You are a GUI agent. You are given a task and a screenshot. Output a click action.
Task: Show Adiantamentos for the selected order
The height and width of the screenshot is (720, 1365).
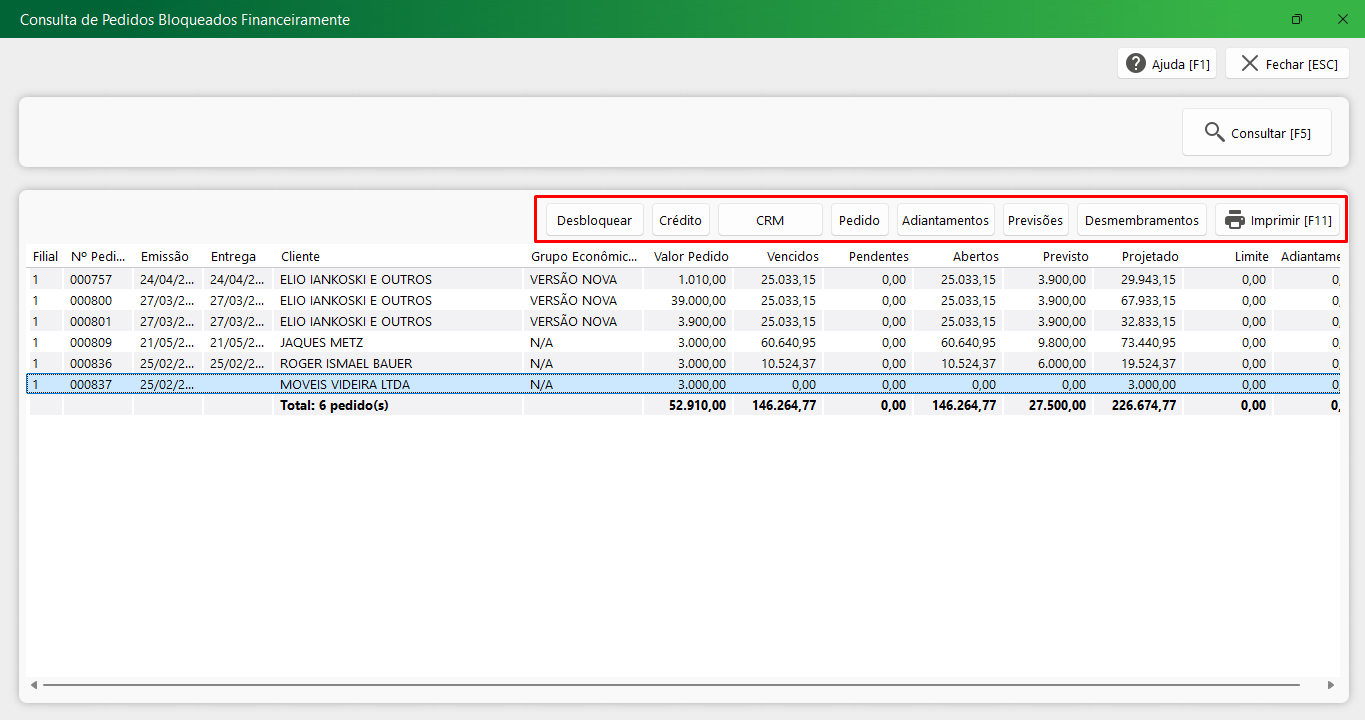[x=945, y=220]
